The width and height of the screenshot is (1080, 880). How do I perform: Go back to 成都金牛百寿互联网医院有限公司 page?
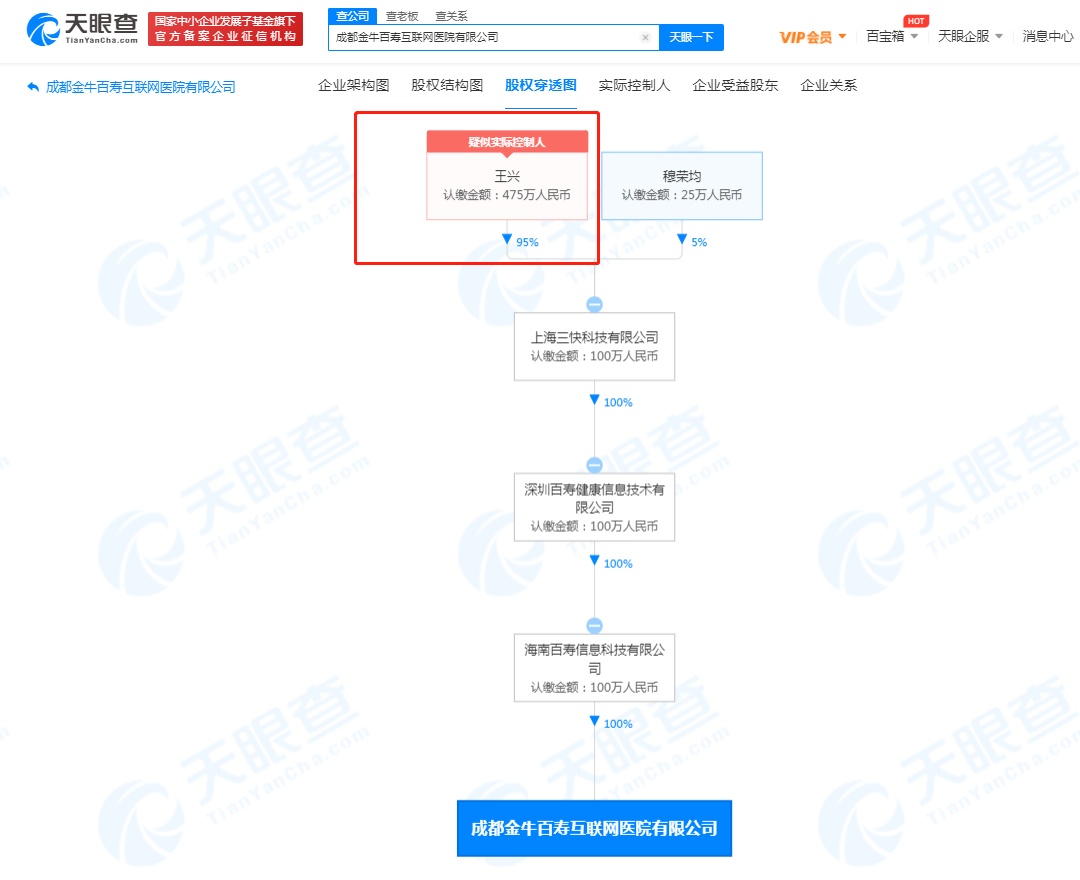coord(141,87)
